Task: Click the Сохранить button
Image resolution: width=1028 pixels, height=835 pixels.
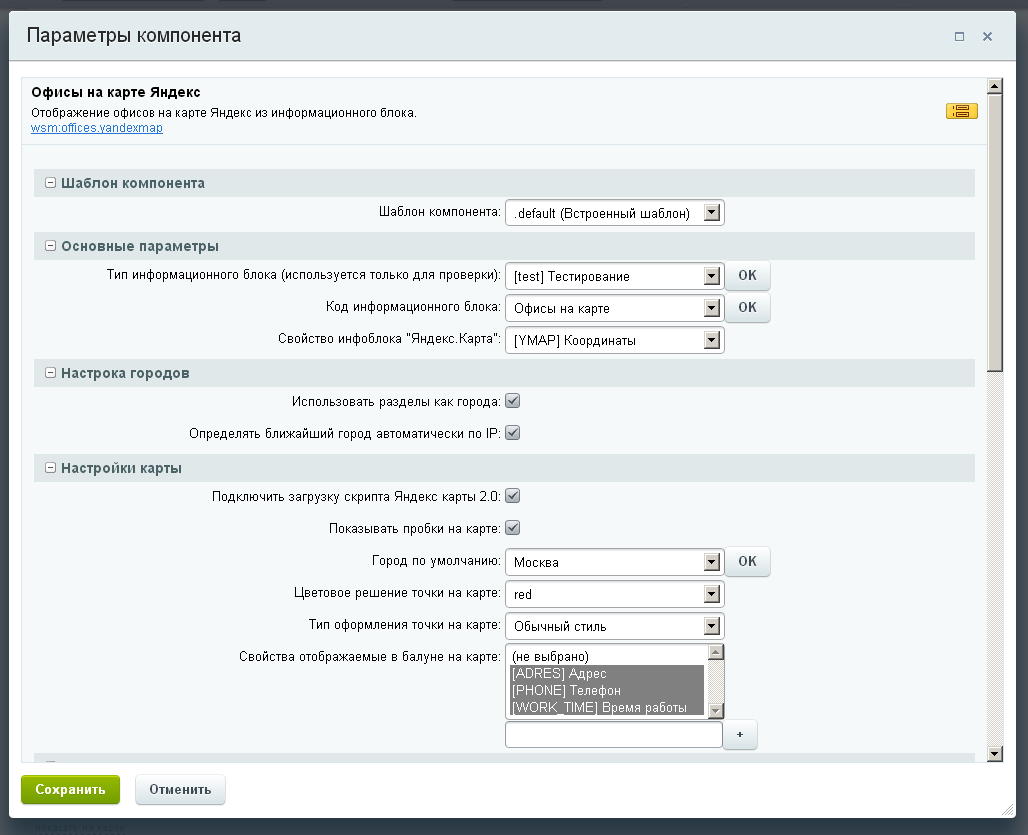Action: pyautogui.click(x=70, y=790)
